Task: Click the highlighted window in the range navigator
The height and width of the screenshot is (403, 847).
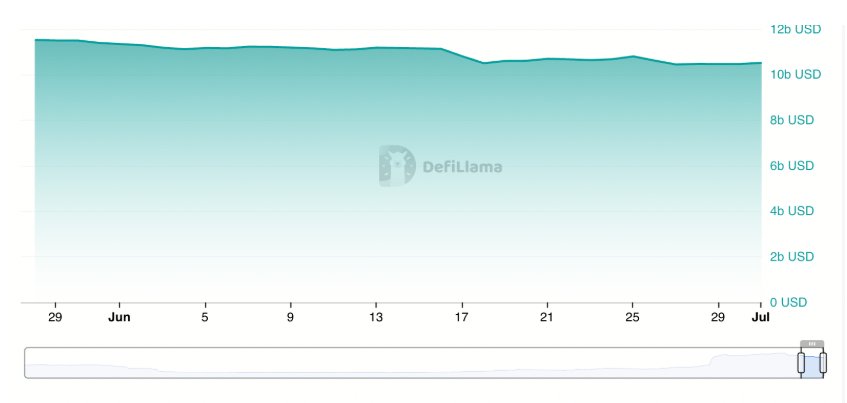Action: point(812,363)
